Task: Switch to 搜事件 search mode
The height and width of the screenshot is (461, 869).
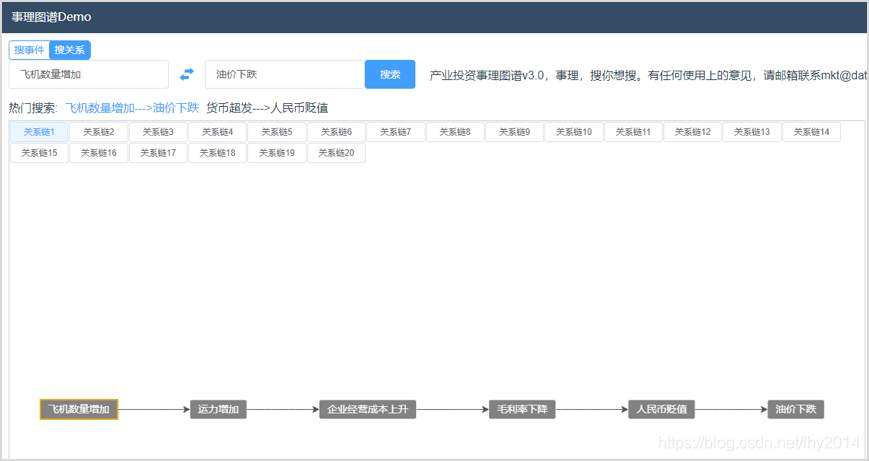Action: 29,50
